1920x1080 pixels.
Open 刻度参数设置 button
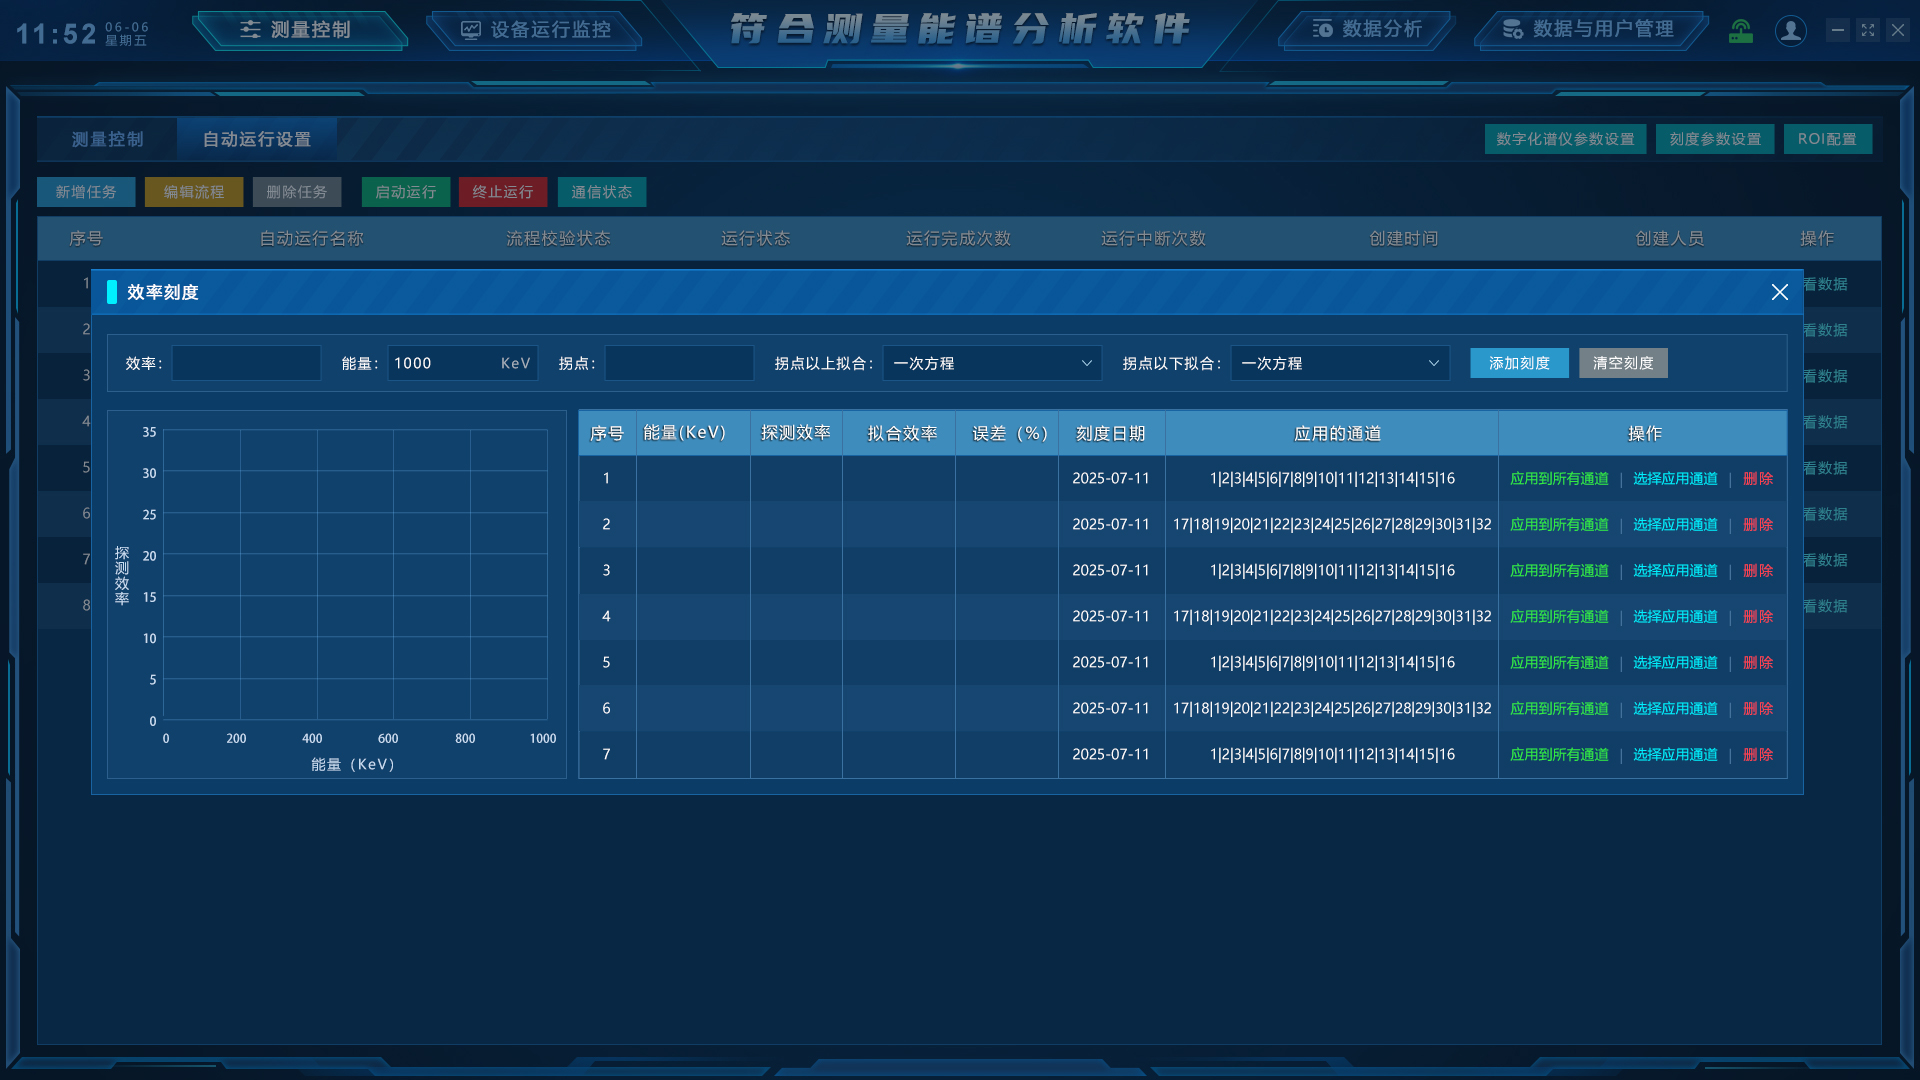1714,139
